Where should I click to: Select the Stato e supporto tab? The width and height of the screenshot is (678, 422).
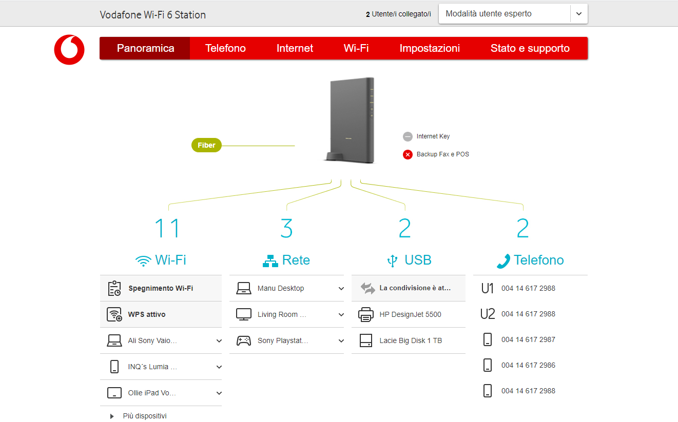coord(530,48)
